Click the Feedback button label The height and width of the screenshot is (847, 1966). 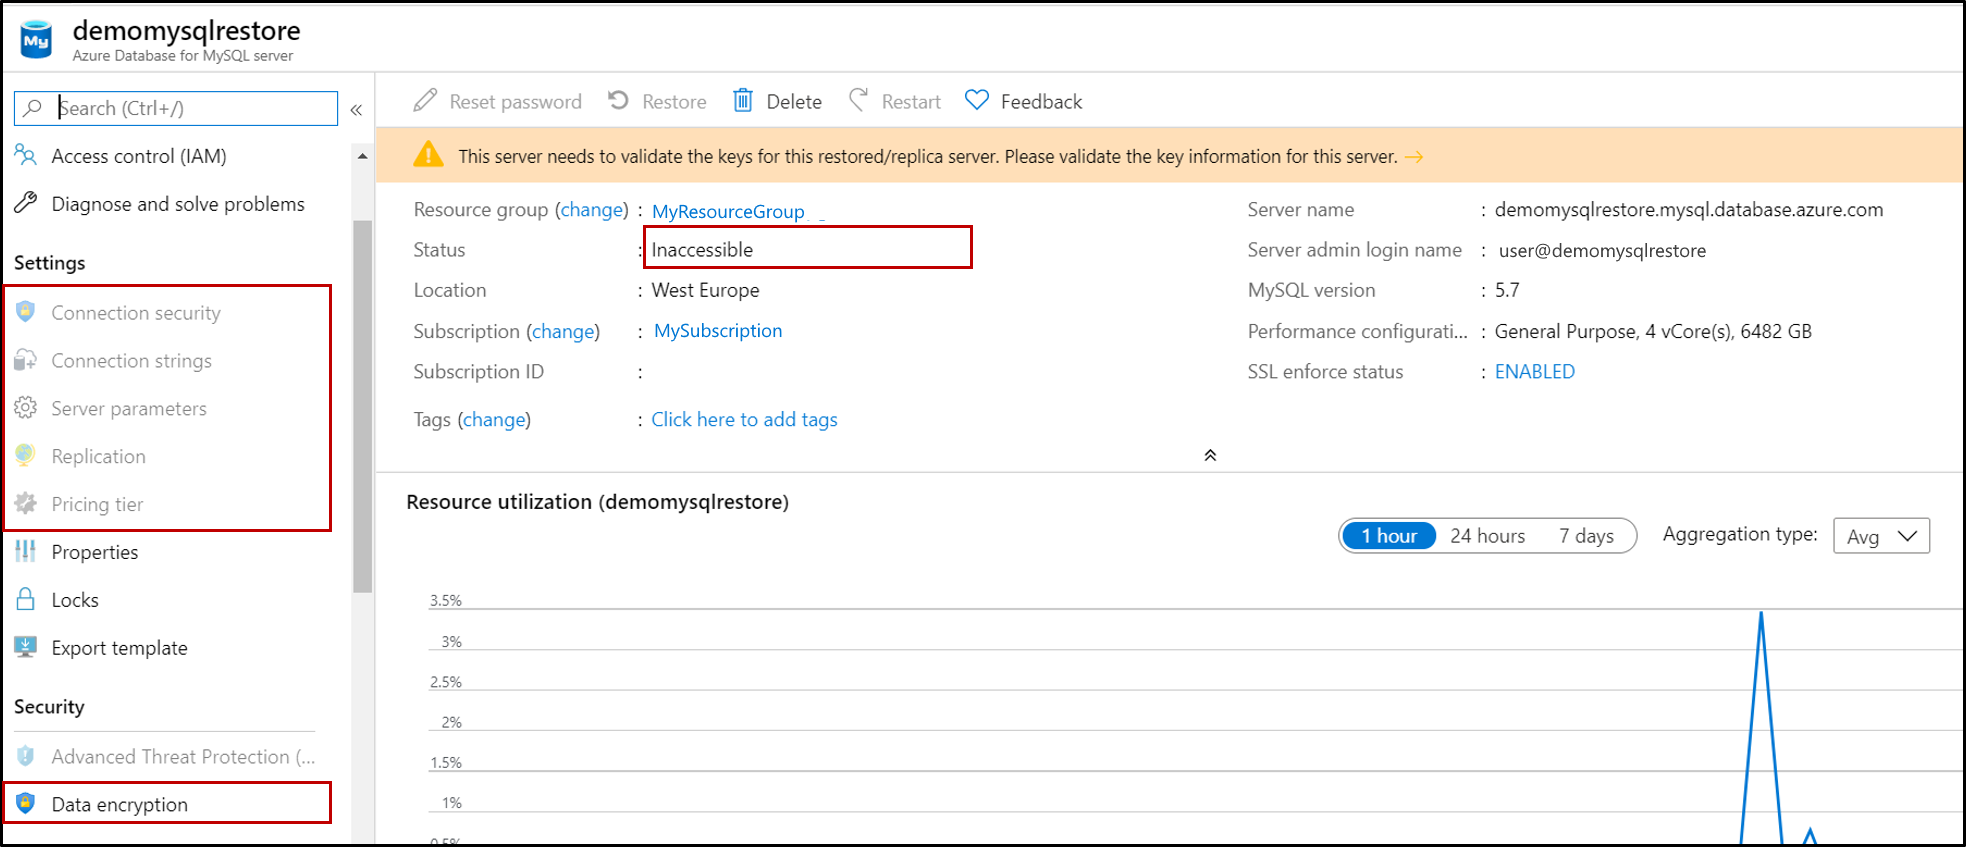tap(1041, 102)
